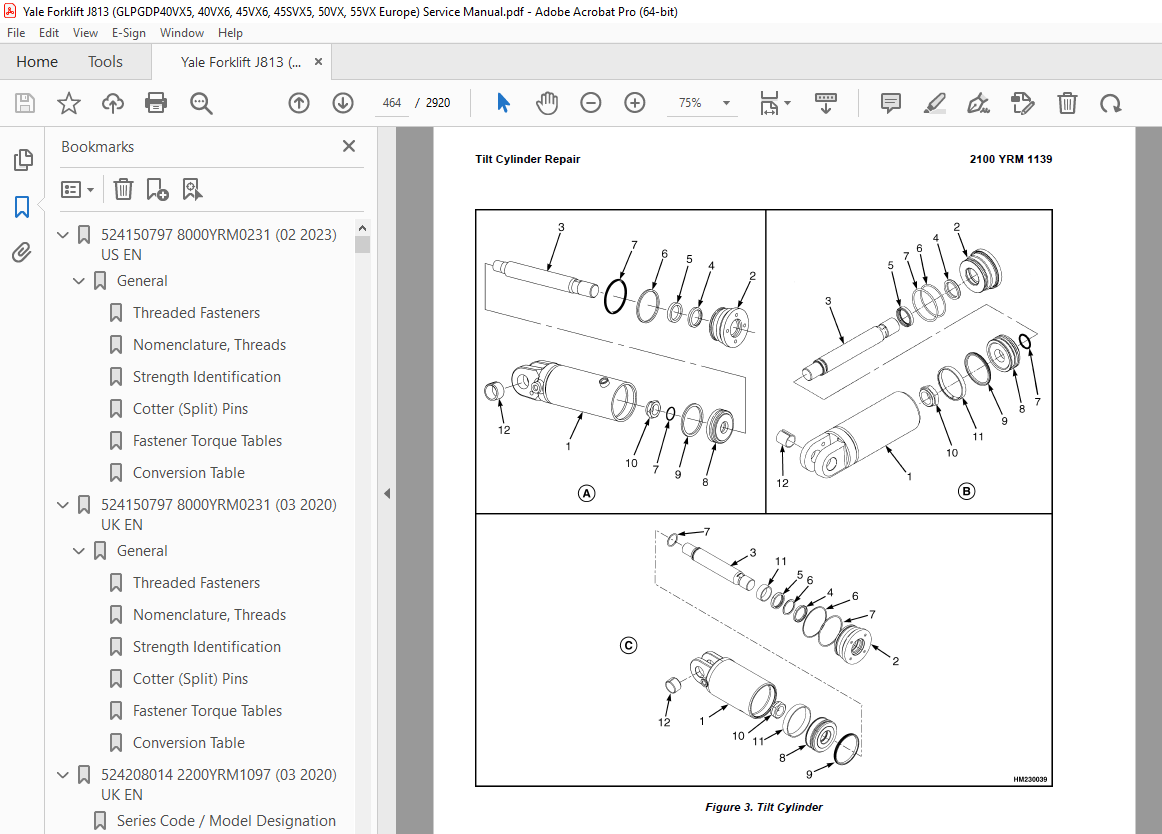Open Page Thumbnails side panel
1162x834 pixels.
(23, 159)
